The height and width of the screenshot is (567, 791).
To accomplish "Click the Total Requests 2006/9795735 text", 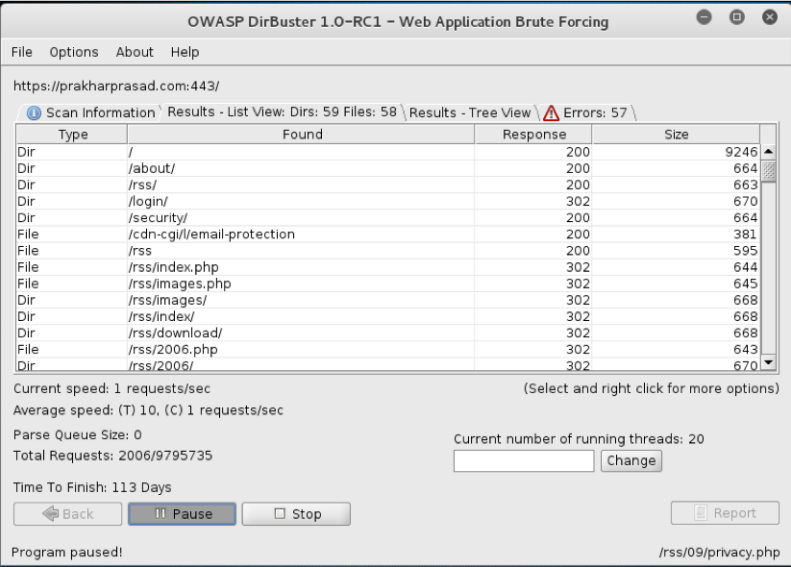I will pos(113,456).
